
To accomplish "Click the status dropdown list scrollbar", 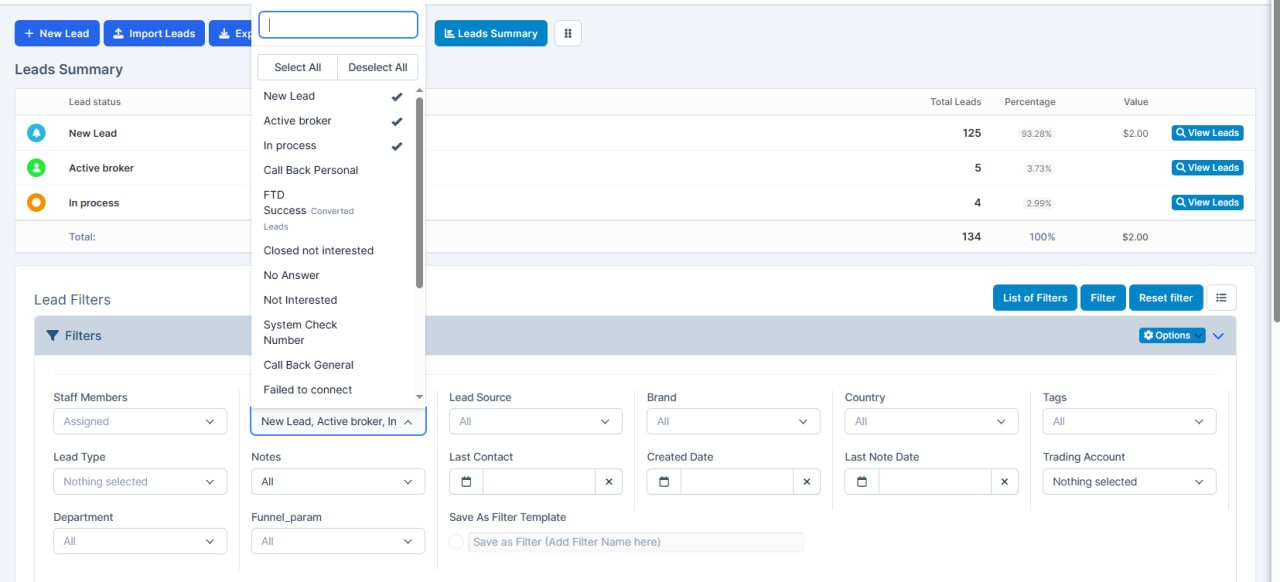I will tap(419, 192).
